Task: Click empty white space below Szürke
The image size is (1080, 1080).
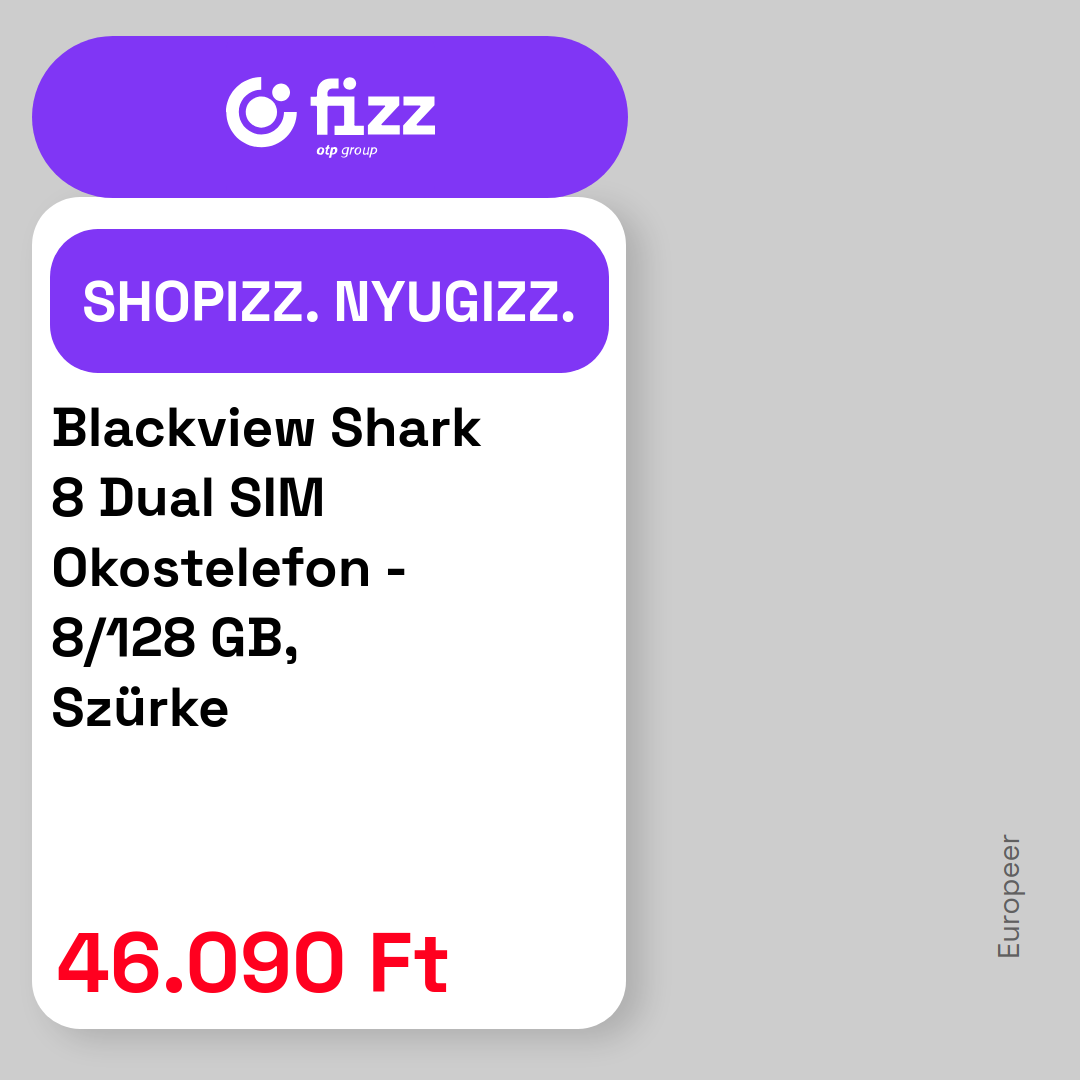Action: [329, 820]
